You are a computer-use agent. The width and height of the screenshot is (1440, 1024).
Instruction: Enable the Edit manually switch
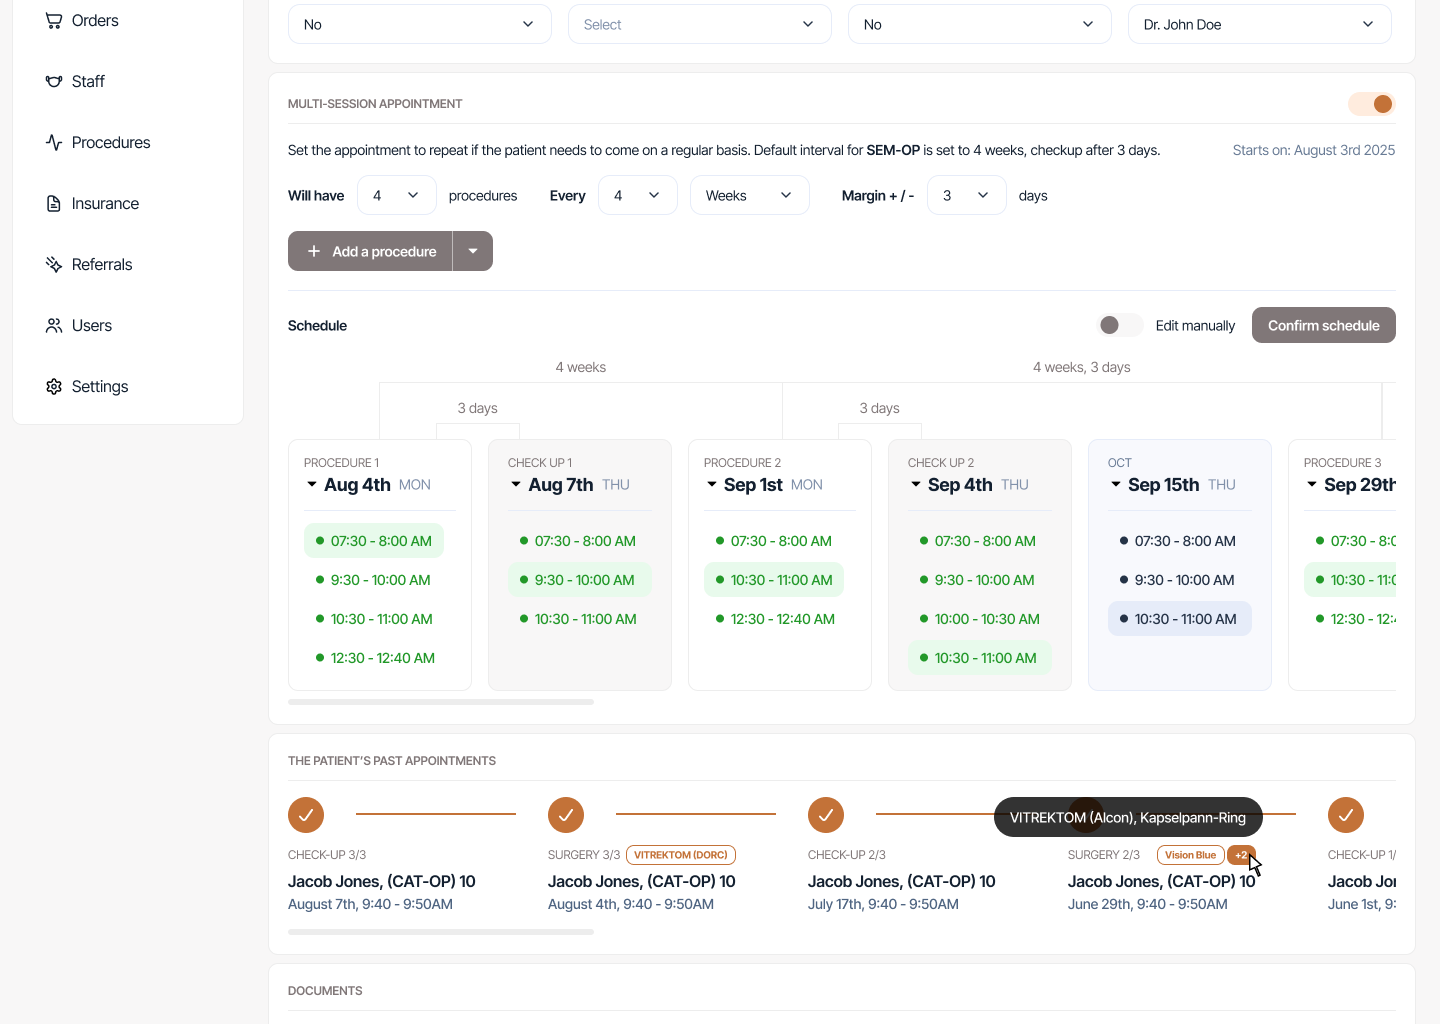tap(1119, 325)
